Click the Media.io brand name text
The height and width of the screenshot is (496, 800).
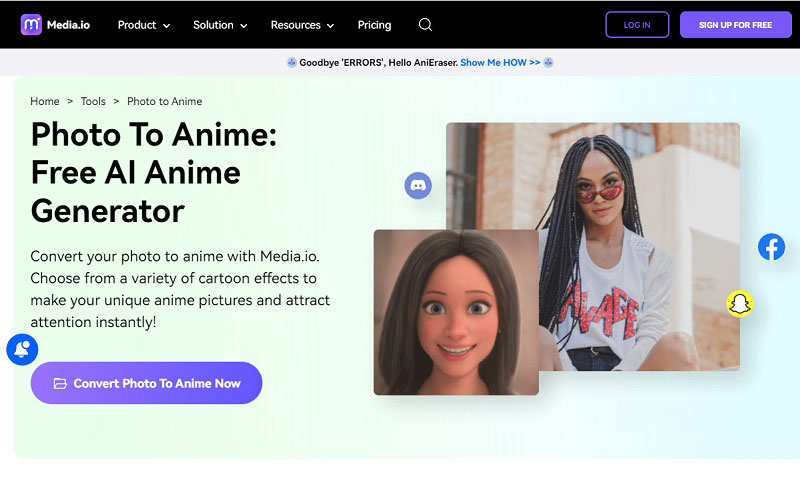[x=68, y=25]
